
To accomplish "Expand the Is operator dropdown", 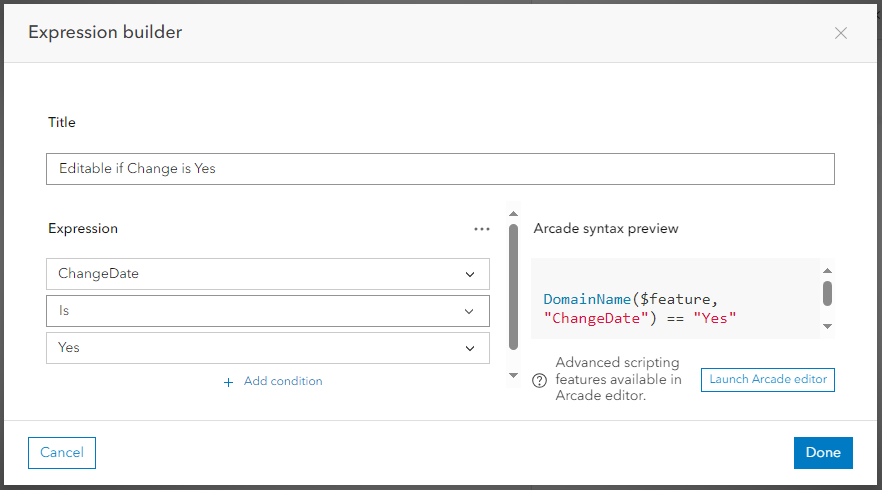I will 268,311.
